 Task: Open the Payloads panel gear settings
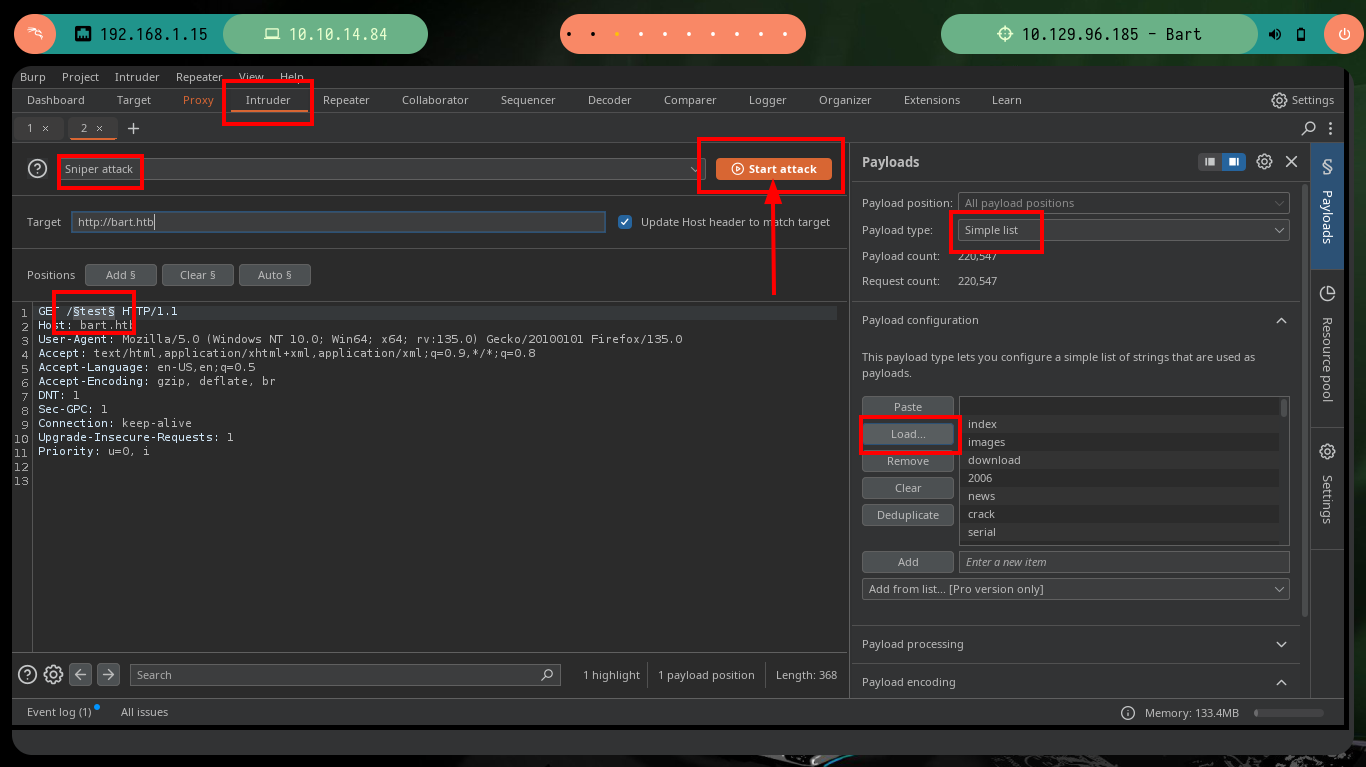[1264, 161]
